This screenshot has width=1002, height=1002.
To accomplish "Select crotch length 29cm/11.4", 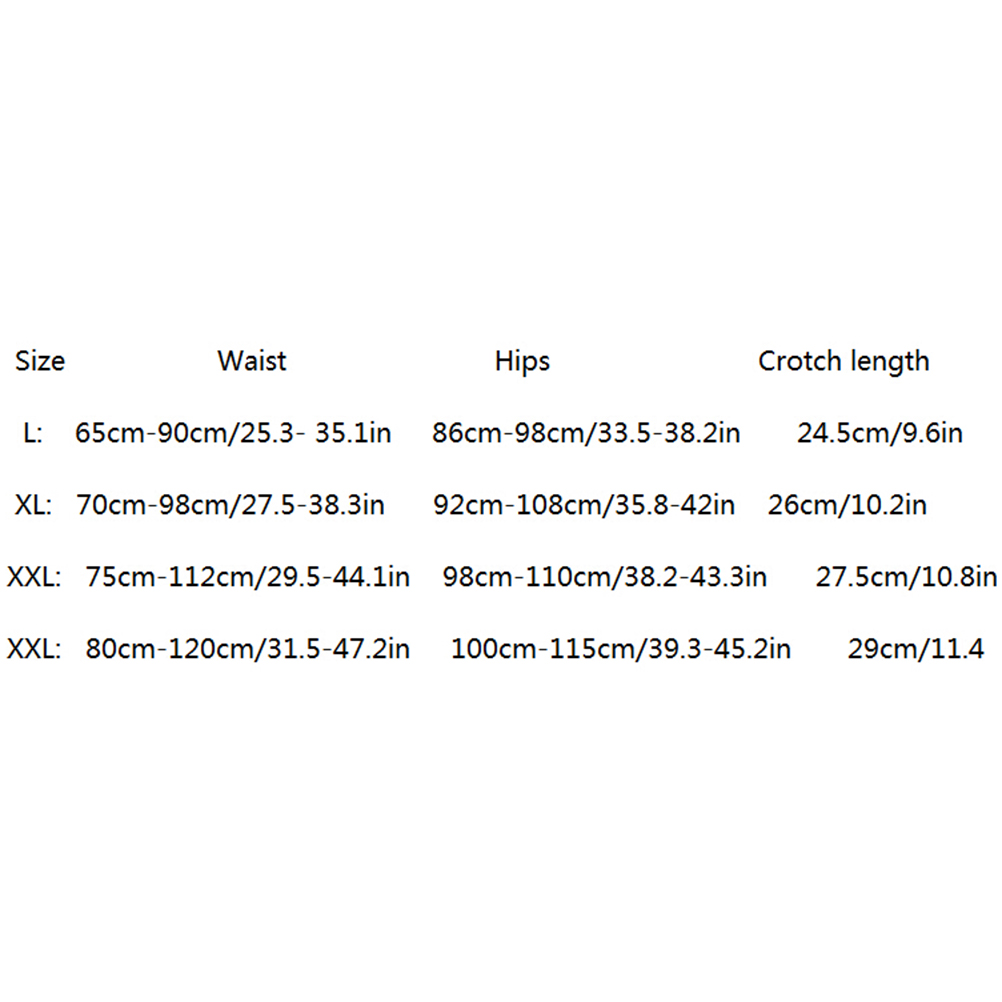I will pos(915,649).
